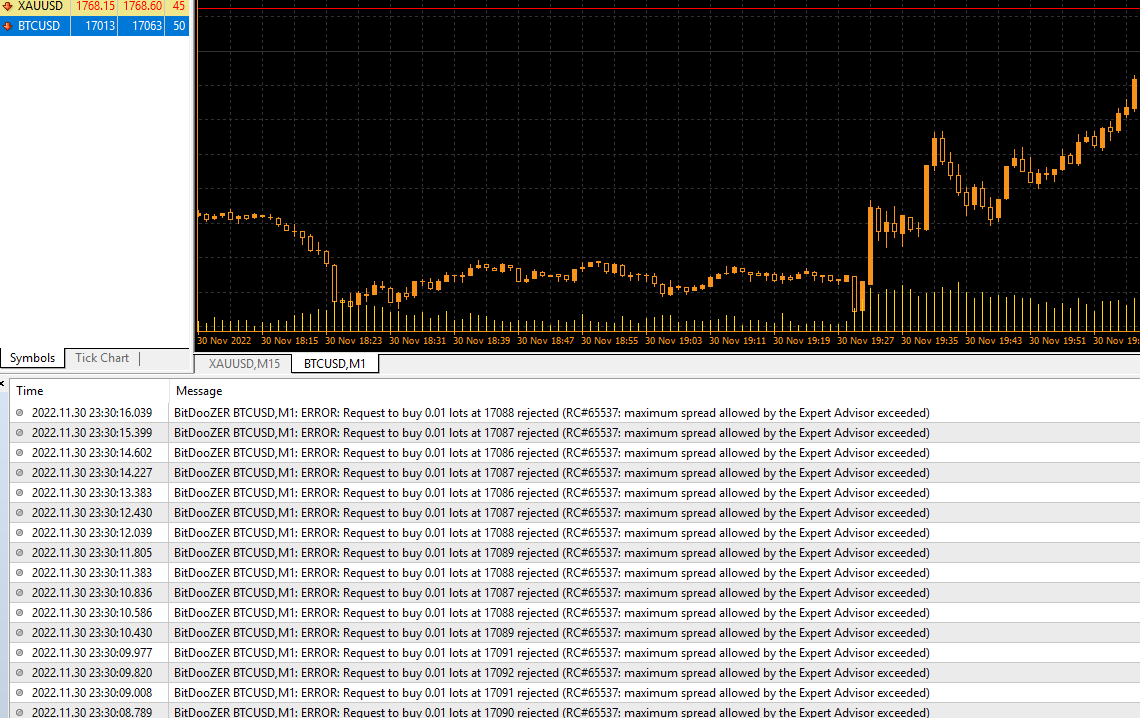
Task: Select the XAUUSD symbol row
Action: [x=95, y=7]
